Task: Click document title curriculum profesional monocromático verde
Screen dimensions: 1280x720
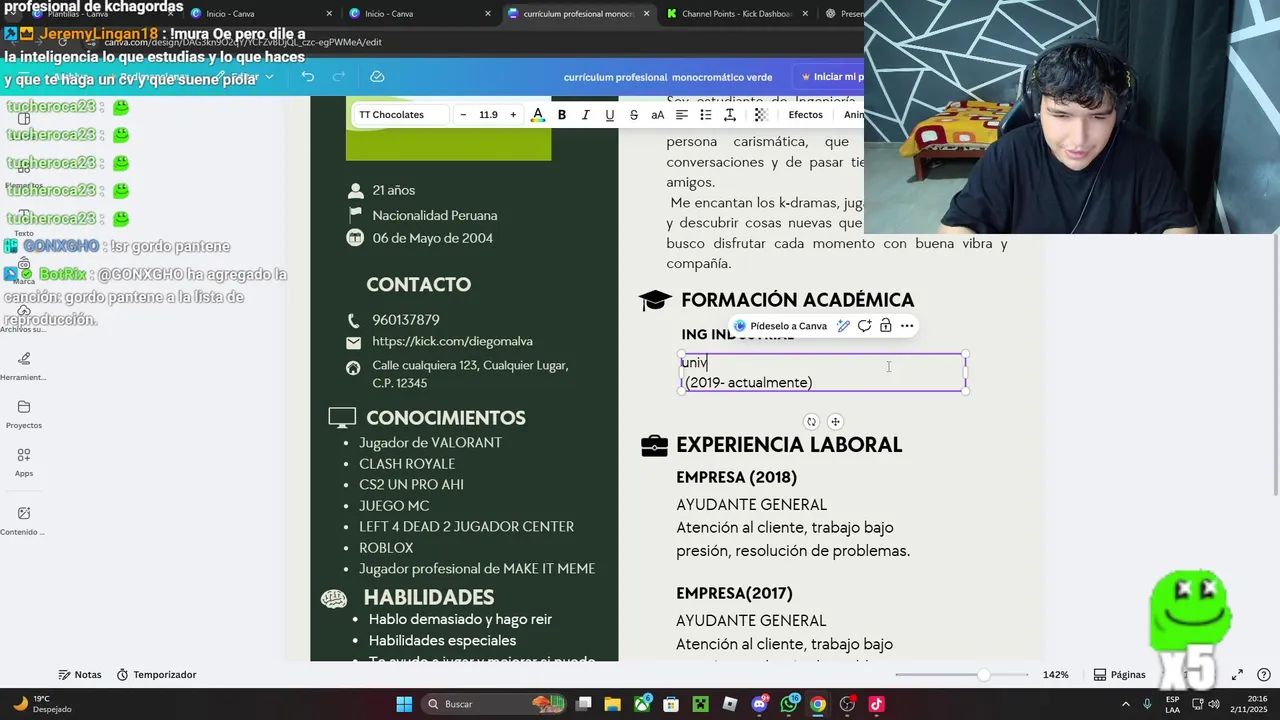Action: click(668, 77)
